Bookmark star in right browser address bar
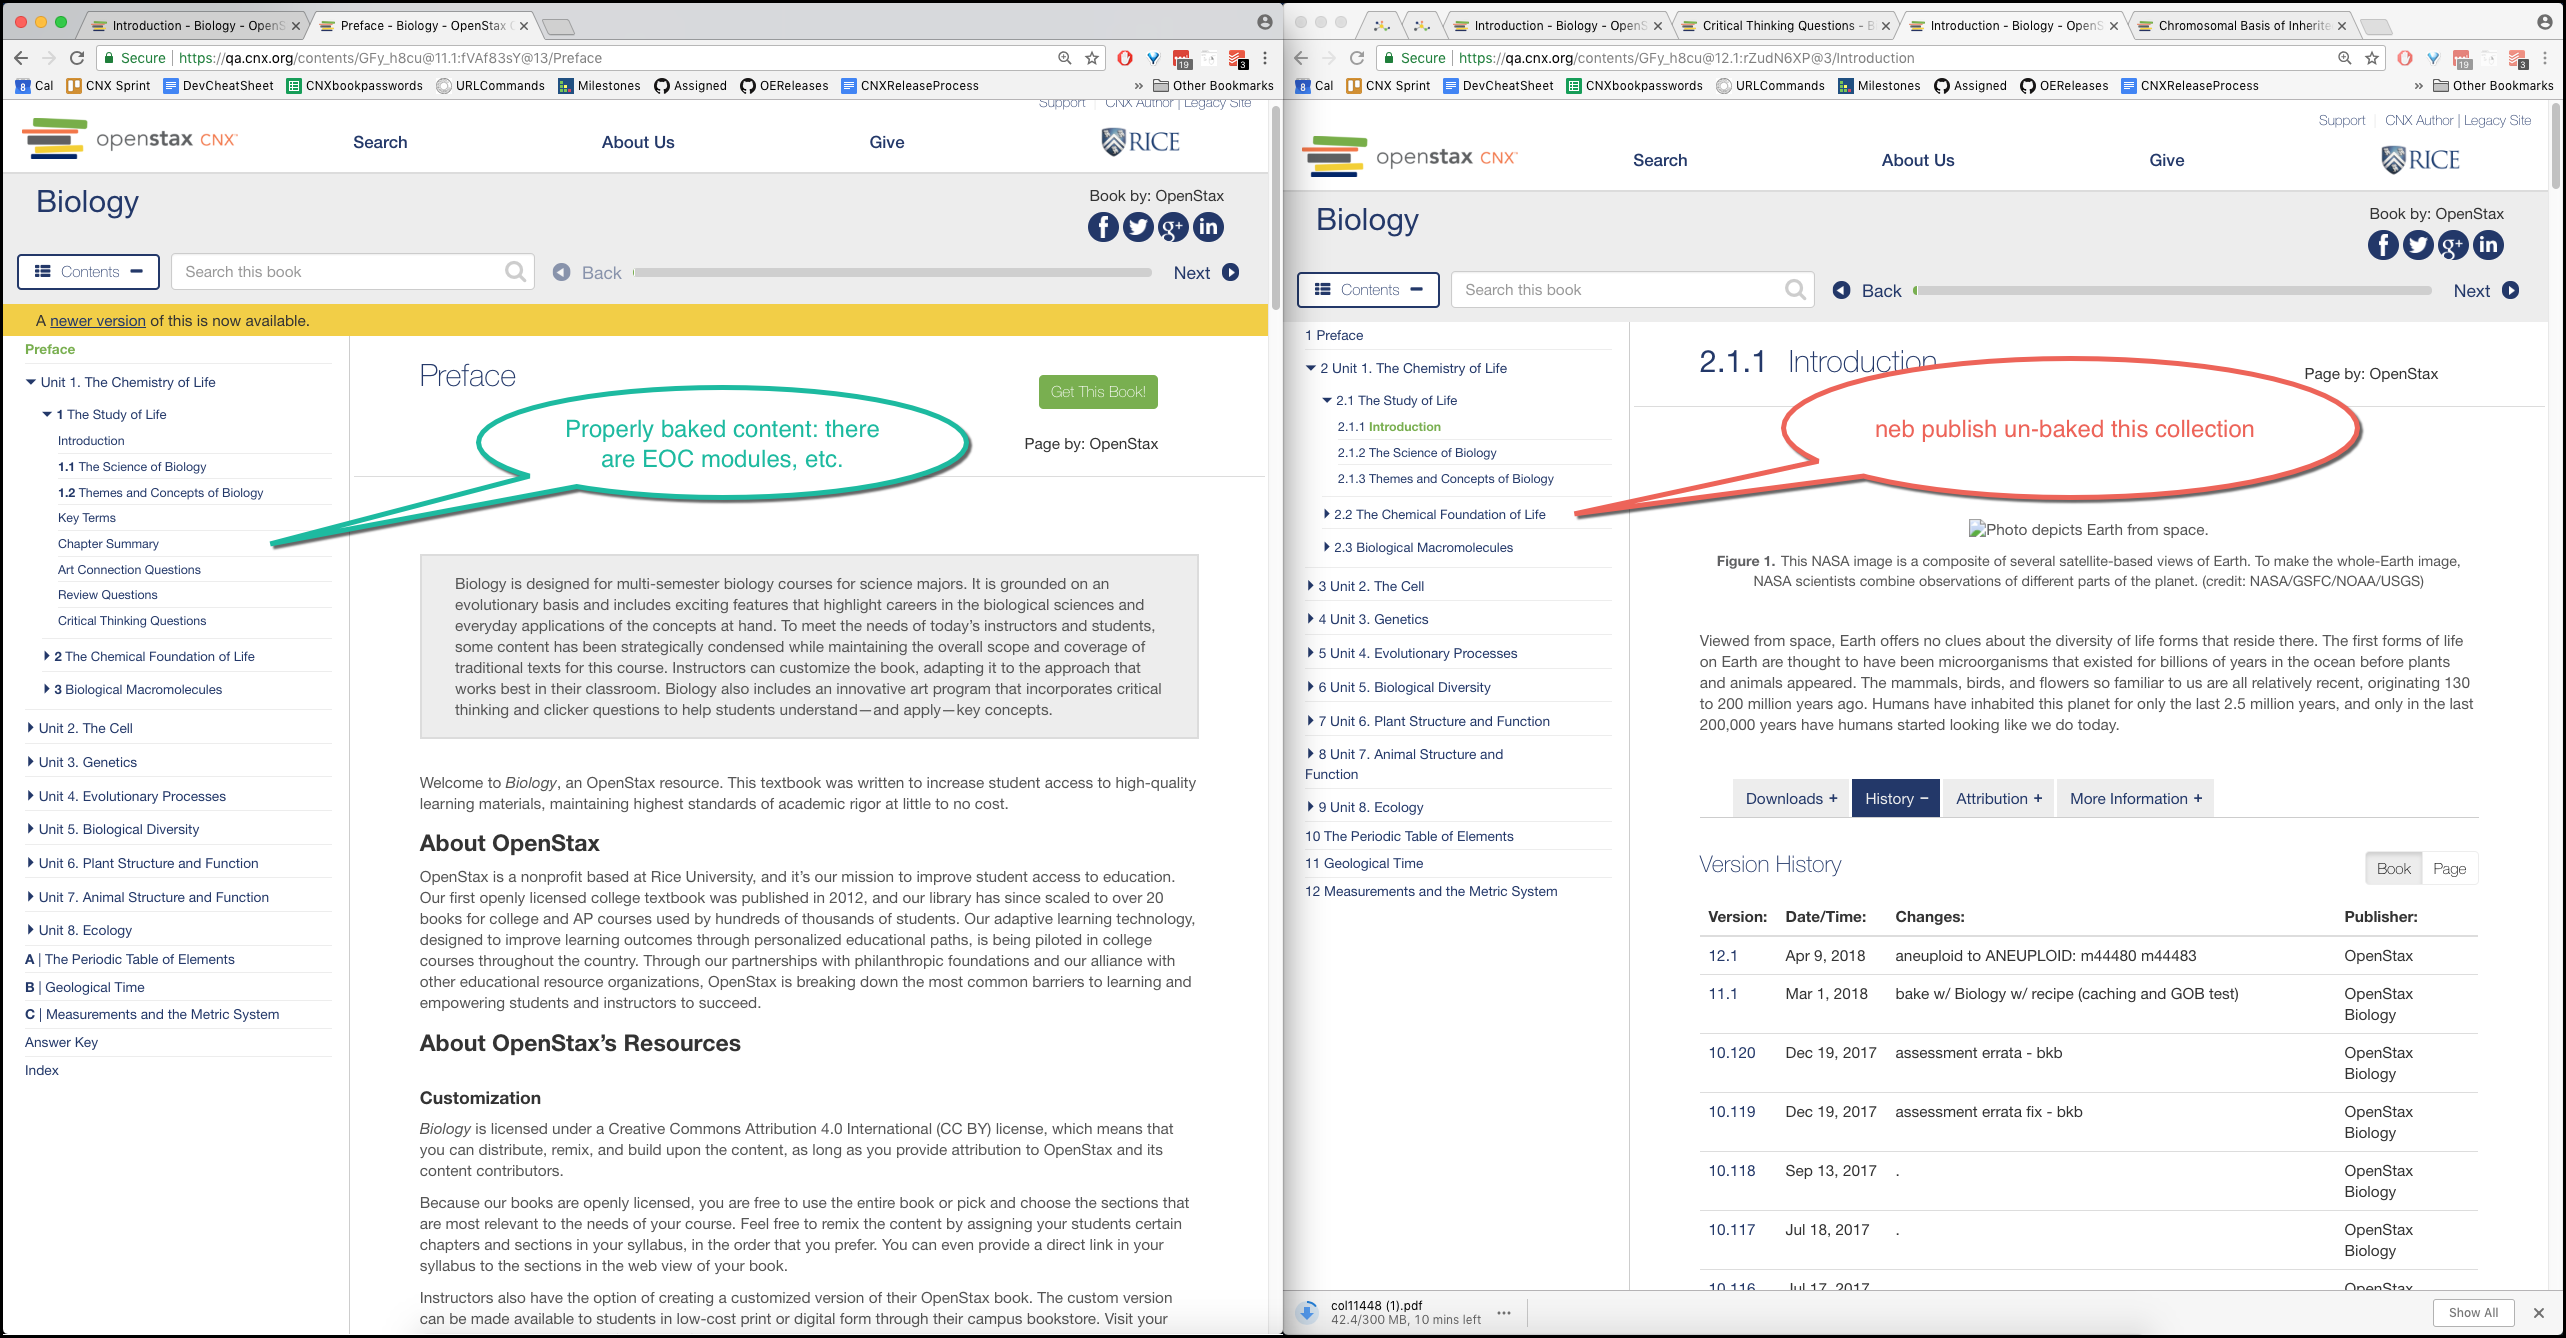Viewport: 2566px width, 1338px height. point(2372,58)
